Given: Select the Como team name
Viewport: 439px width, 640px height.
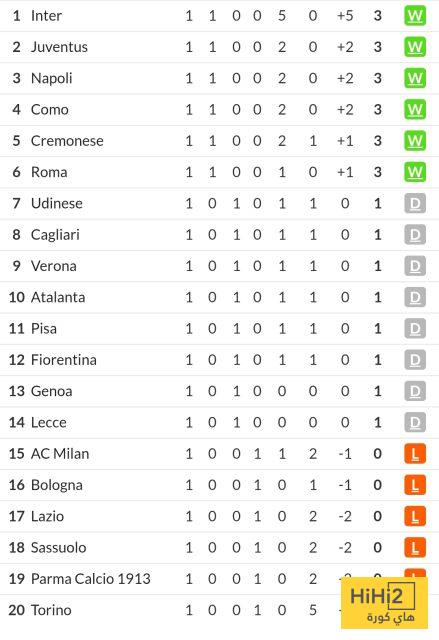Looking at the screenshot, I should [50, 109].
